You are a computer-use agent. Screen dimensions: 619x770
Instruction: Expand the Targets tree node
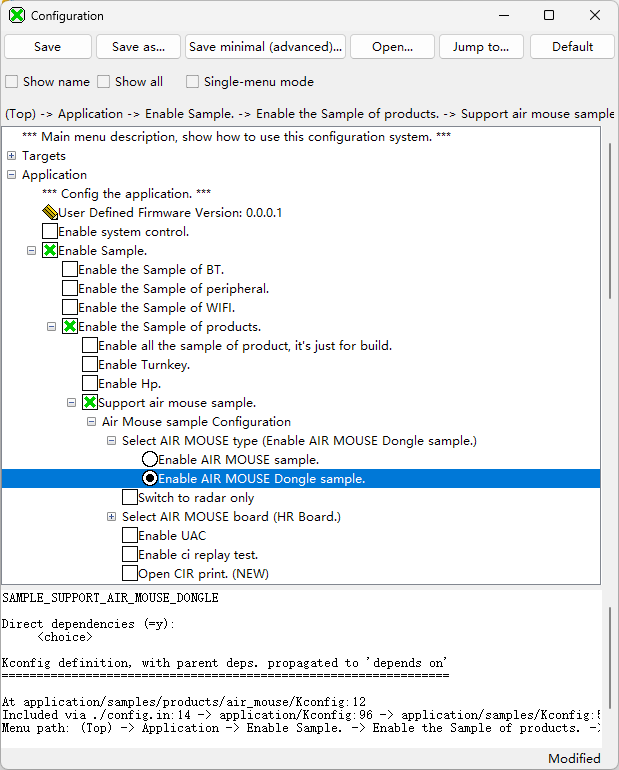(12, 156)
